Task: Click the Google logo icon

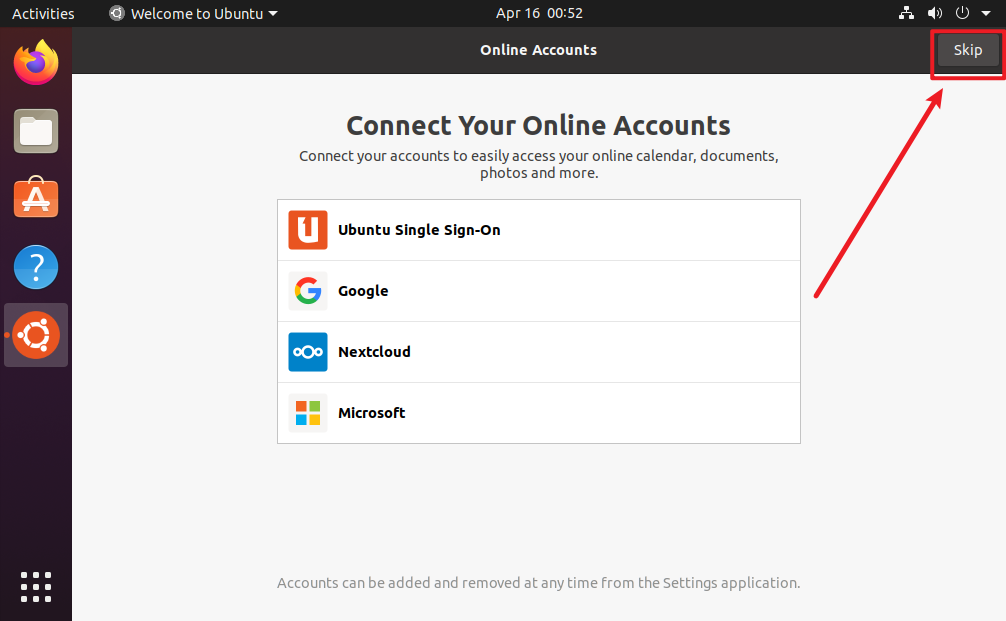Action: click(x=308, y=291)
